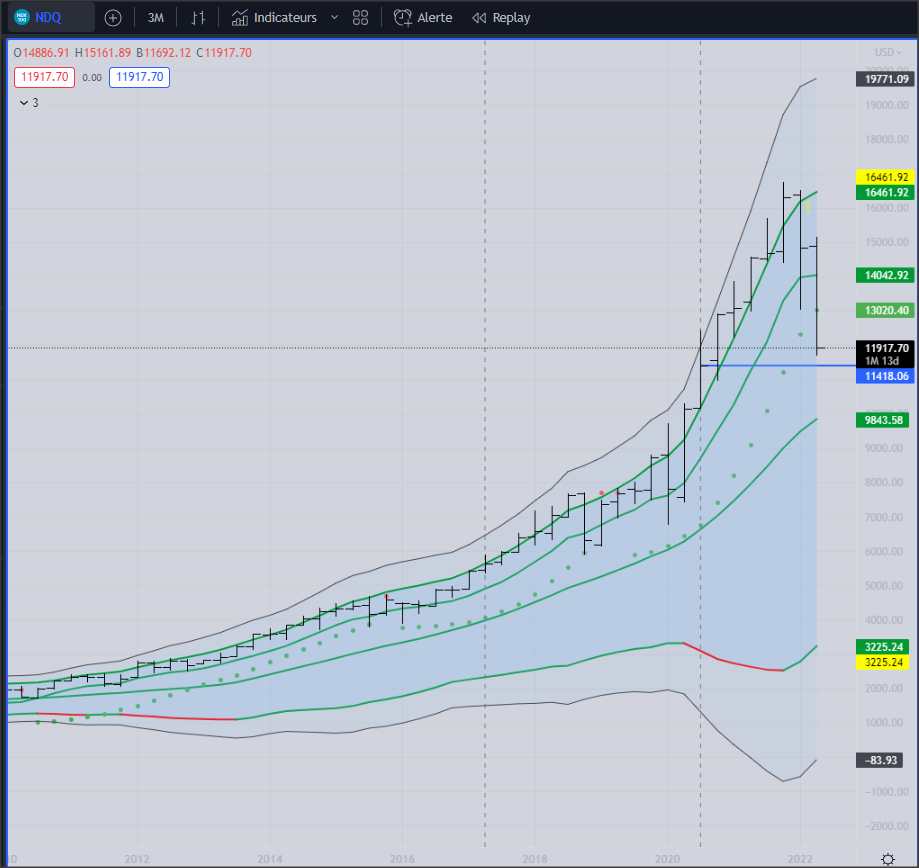Click the low value B11692.12 in legend
This screenshot has height=868, width=919.
coord(164,53)
